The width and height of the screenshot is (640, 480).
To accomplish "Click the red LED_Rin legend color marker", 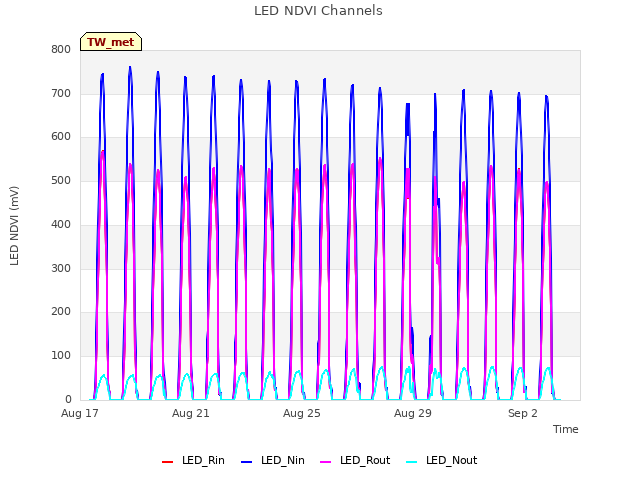I will 167,462.
